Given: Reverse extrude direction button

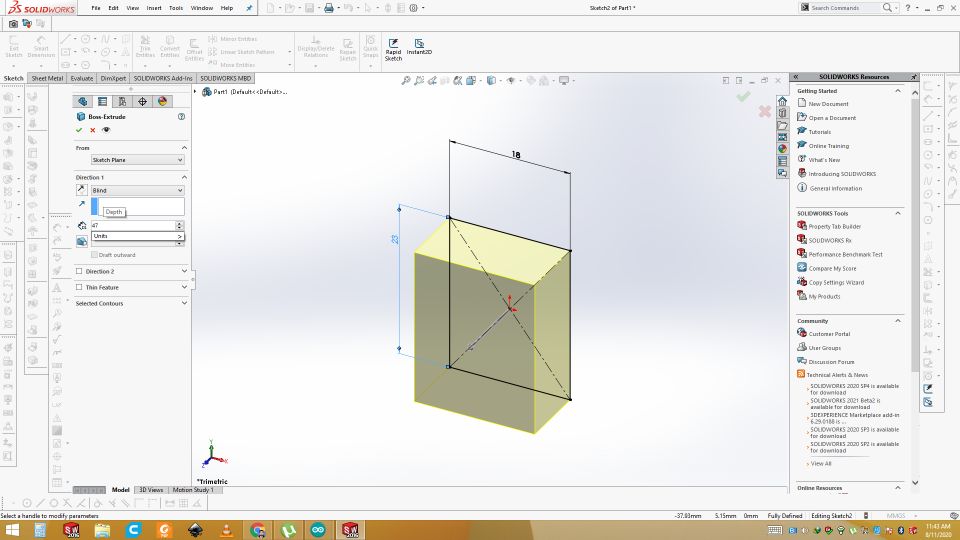Looking at the screenshot, I should click(81, 190).
